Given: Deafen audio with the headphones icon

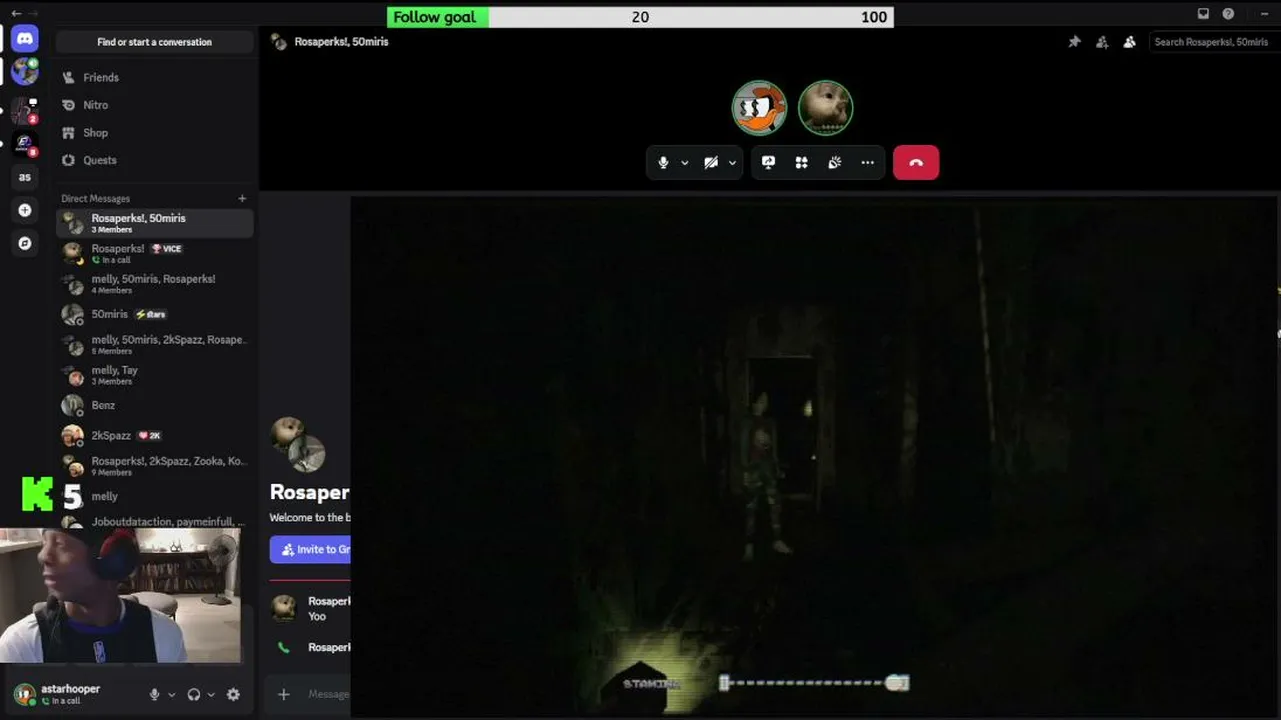Looking at the screenshot, I should click(x=194, y=695).
